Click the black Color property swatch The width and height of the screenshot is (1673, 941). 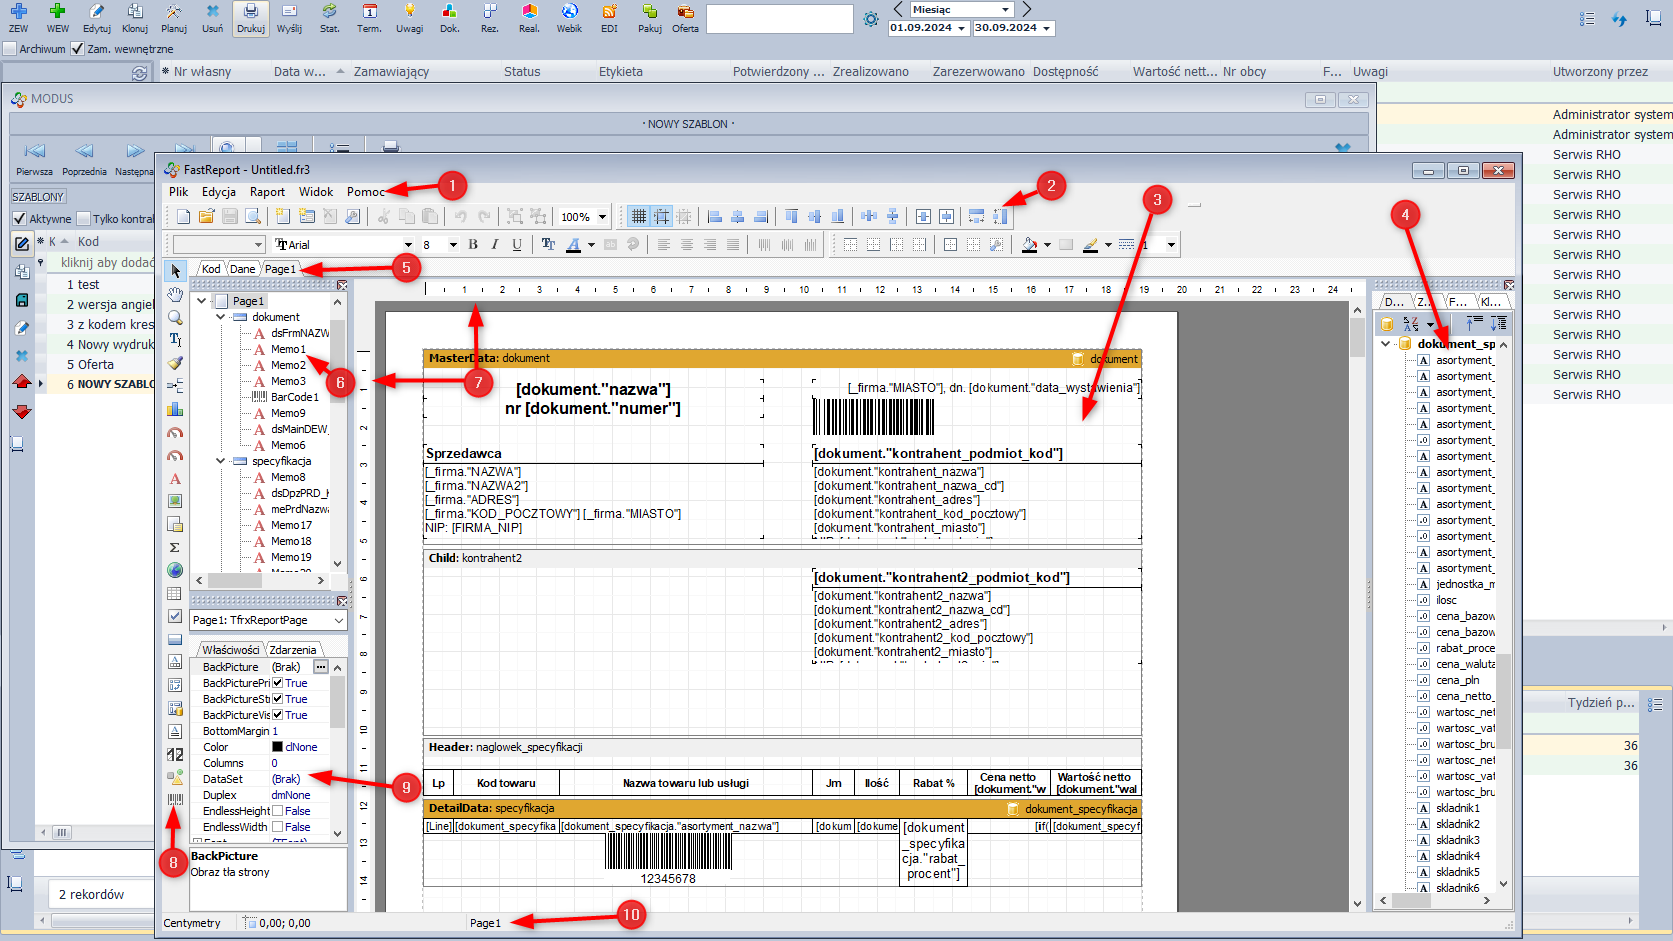pos(278,747)
